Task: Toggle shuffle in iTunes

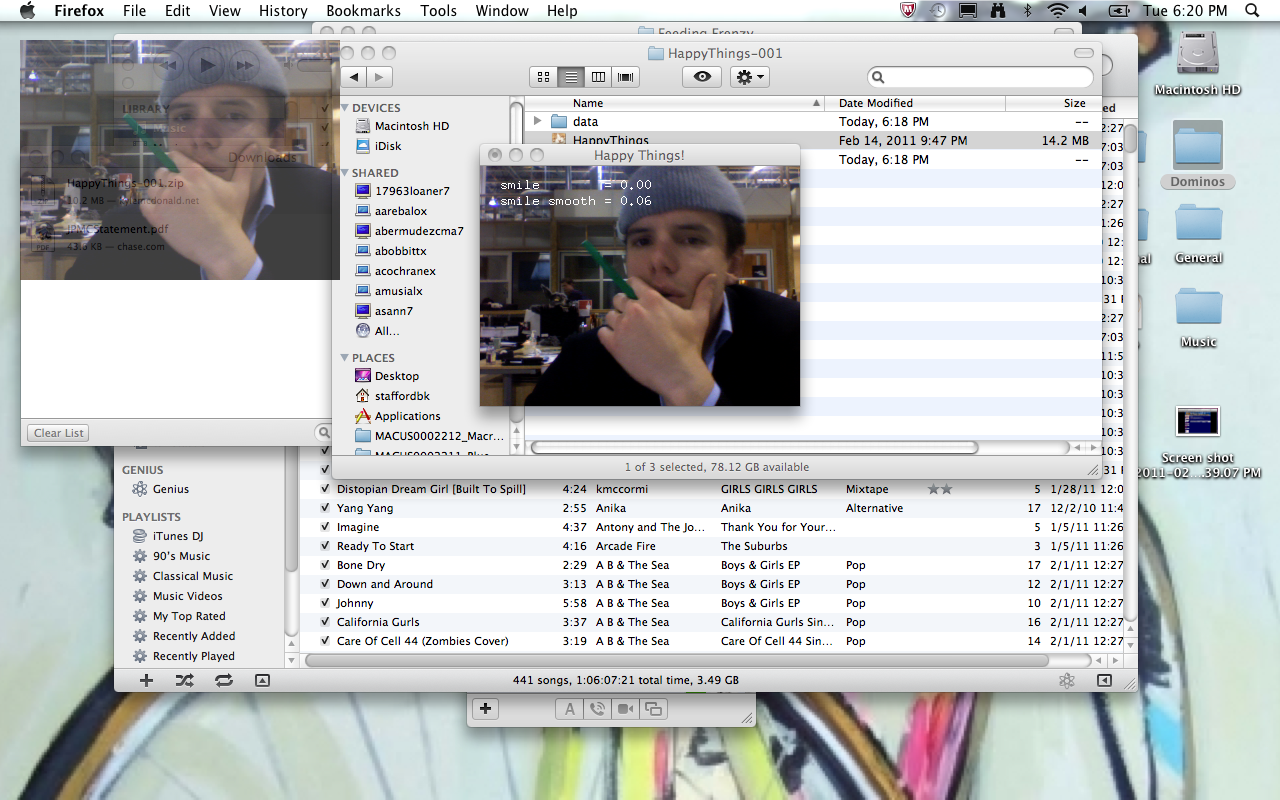Action: point(185,680)
